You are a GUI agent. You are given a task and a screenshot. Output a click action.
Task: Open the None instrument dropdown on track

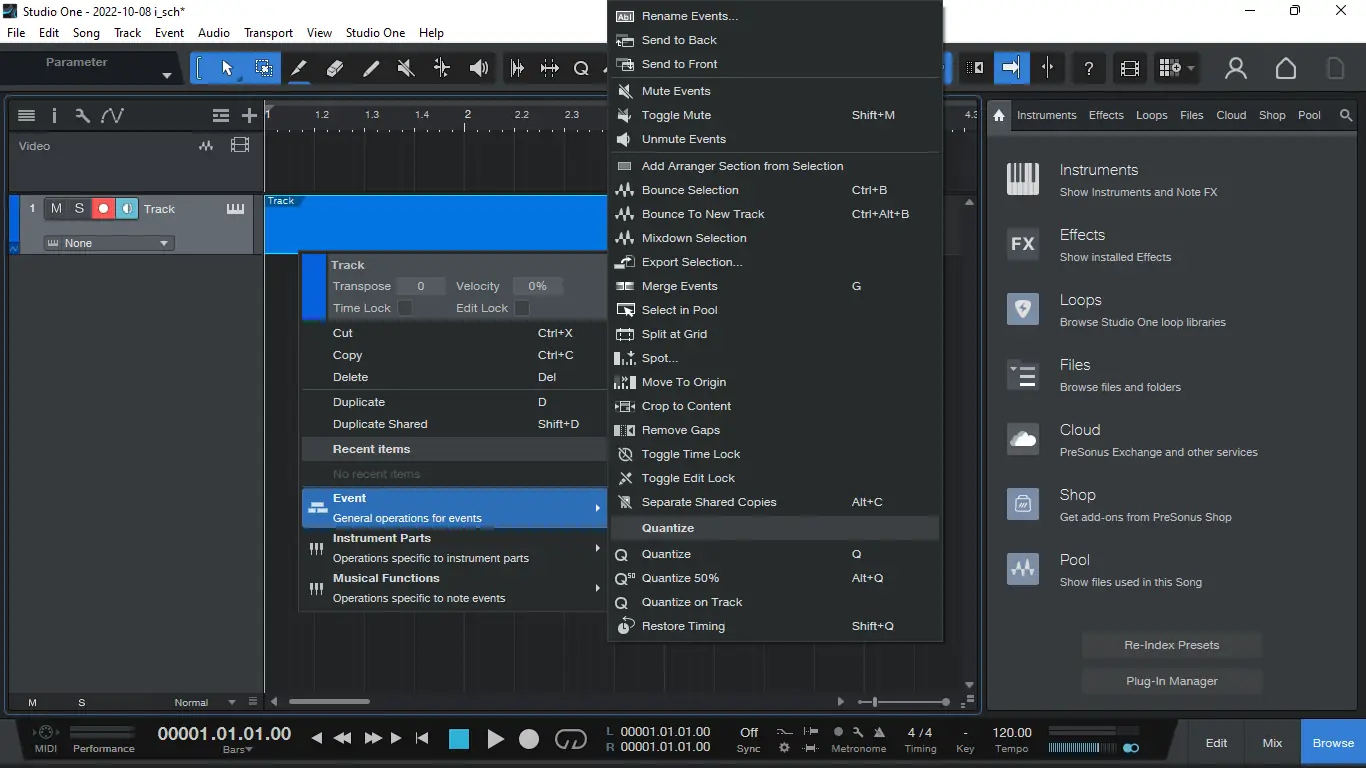(x=108, y=243)
